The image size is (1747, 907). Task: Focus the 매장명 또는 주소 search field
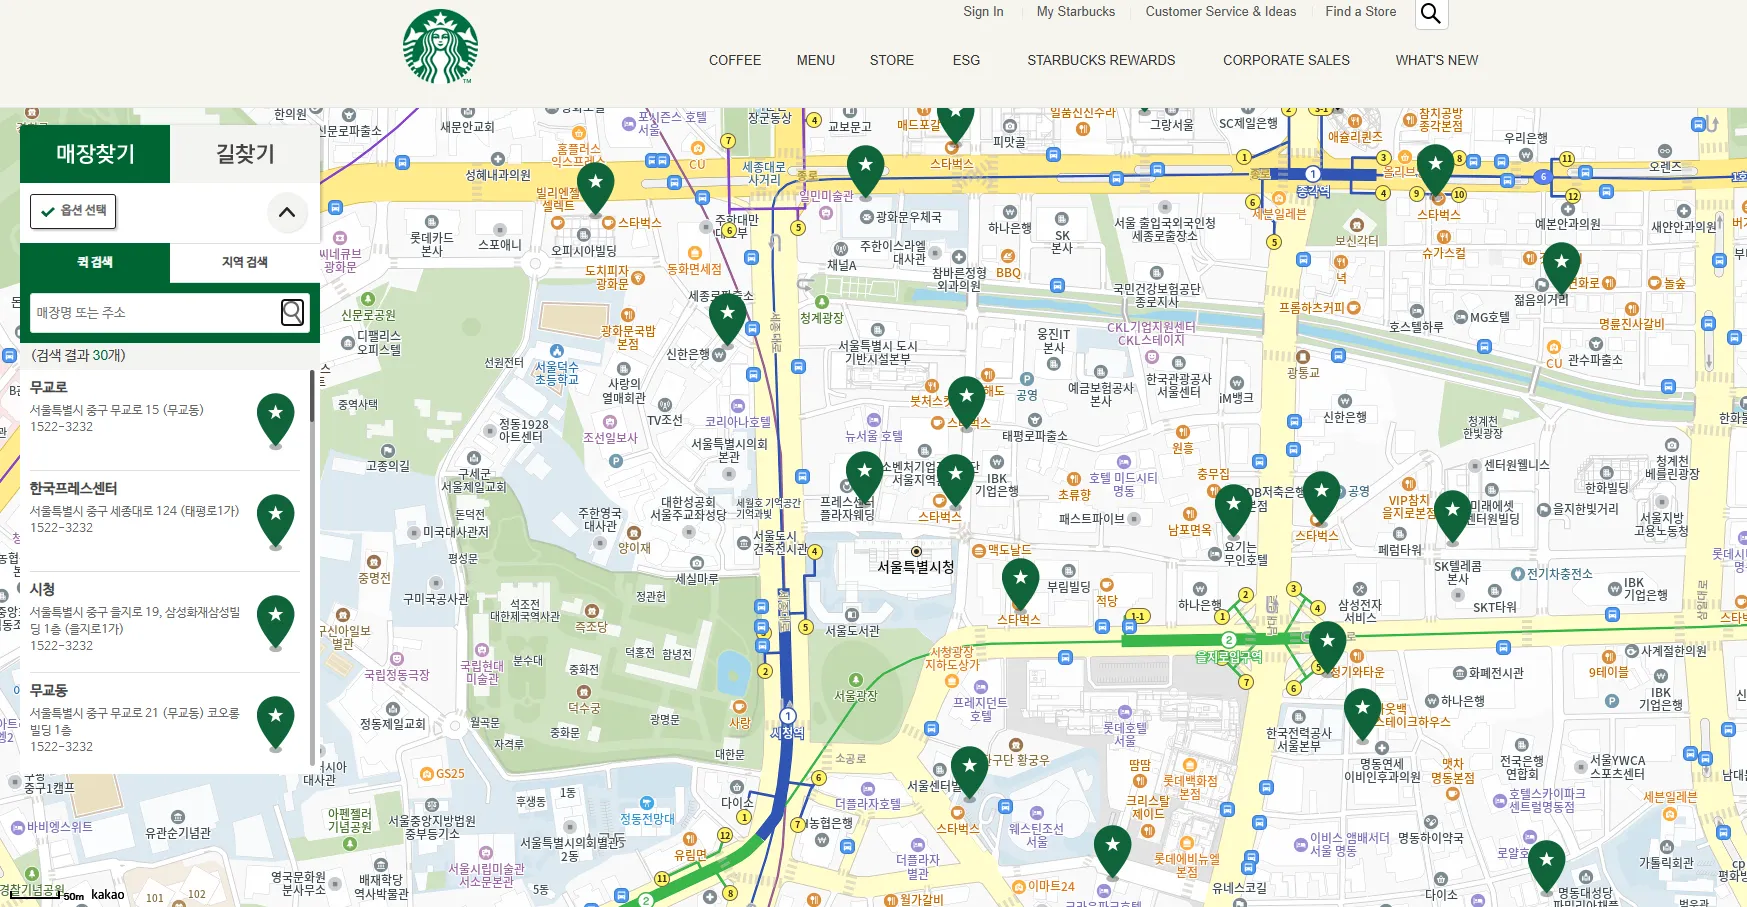(x=155, y=313)
